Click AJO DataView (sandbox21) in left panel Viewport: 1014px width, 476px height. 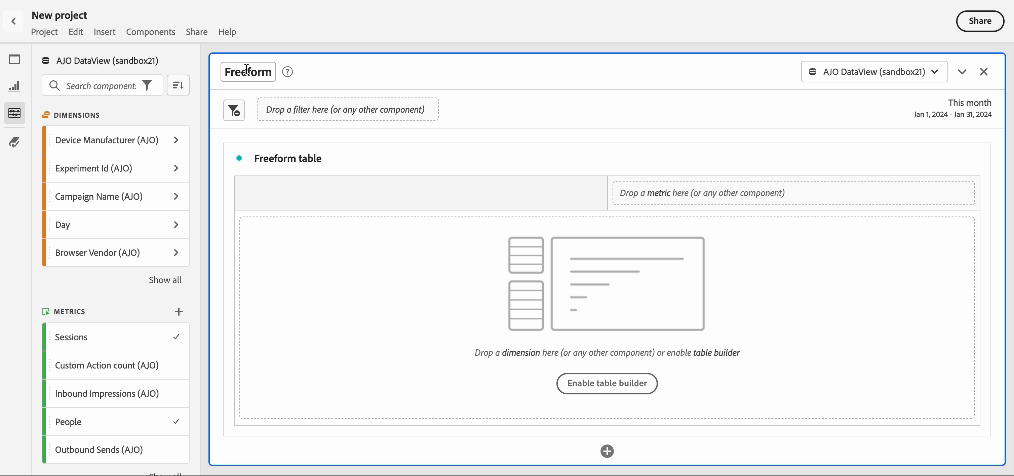pos(107,61)
